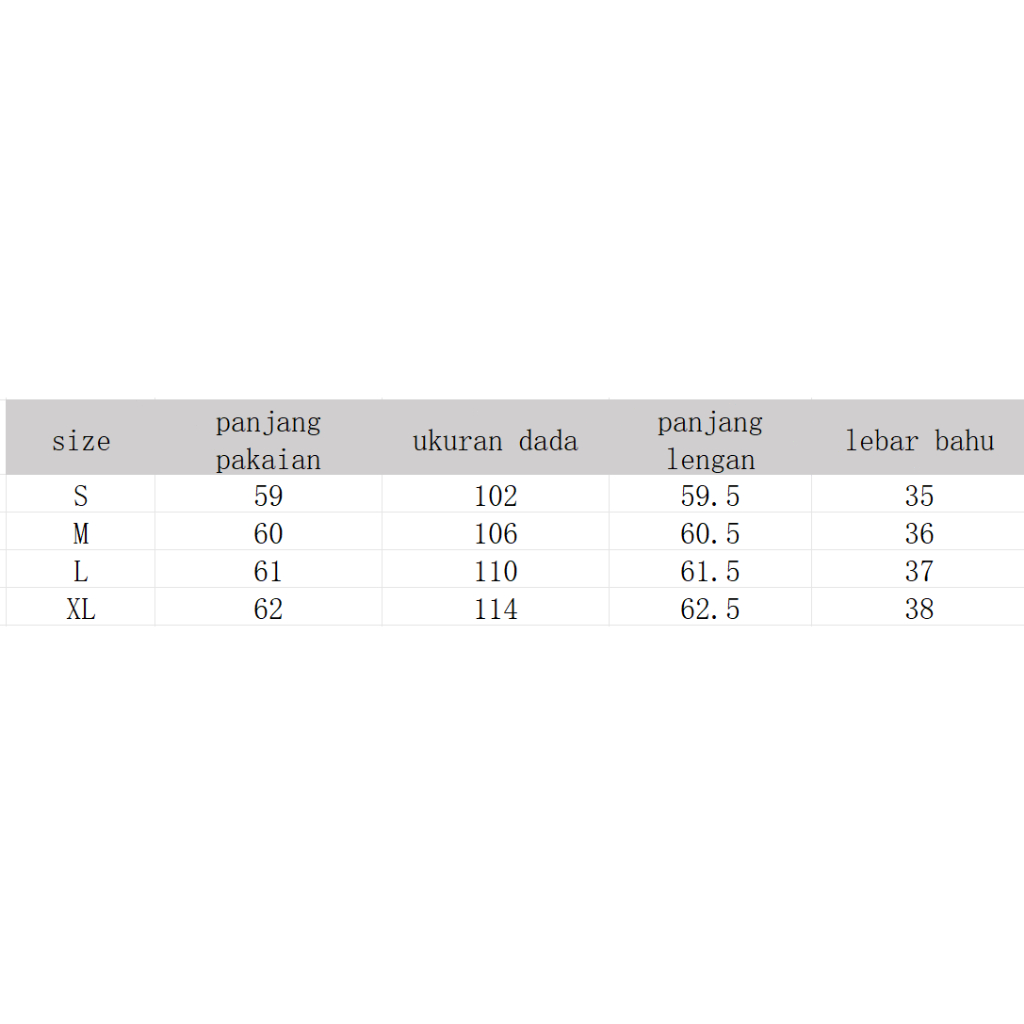The width and height of the screenshot is (1024, 1024).
Task: Select the size S row label
Action: (x=81, y=496)
